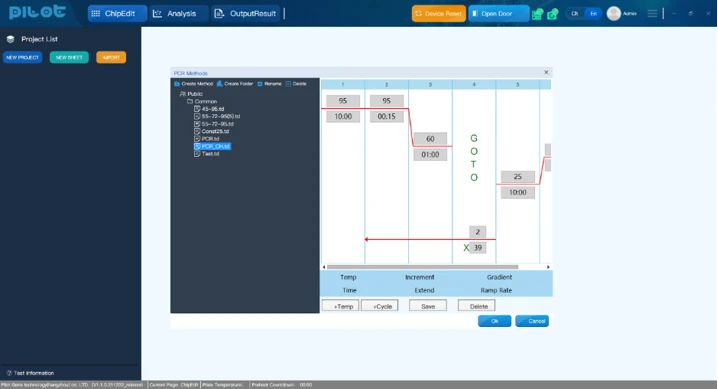
Task: Click step 5 temperature field 25
Action: point(517,177)
